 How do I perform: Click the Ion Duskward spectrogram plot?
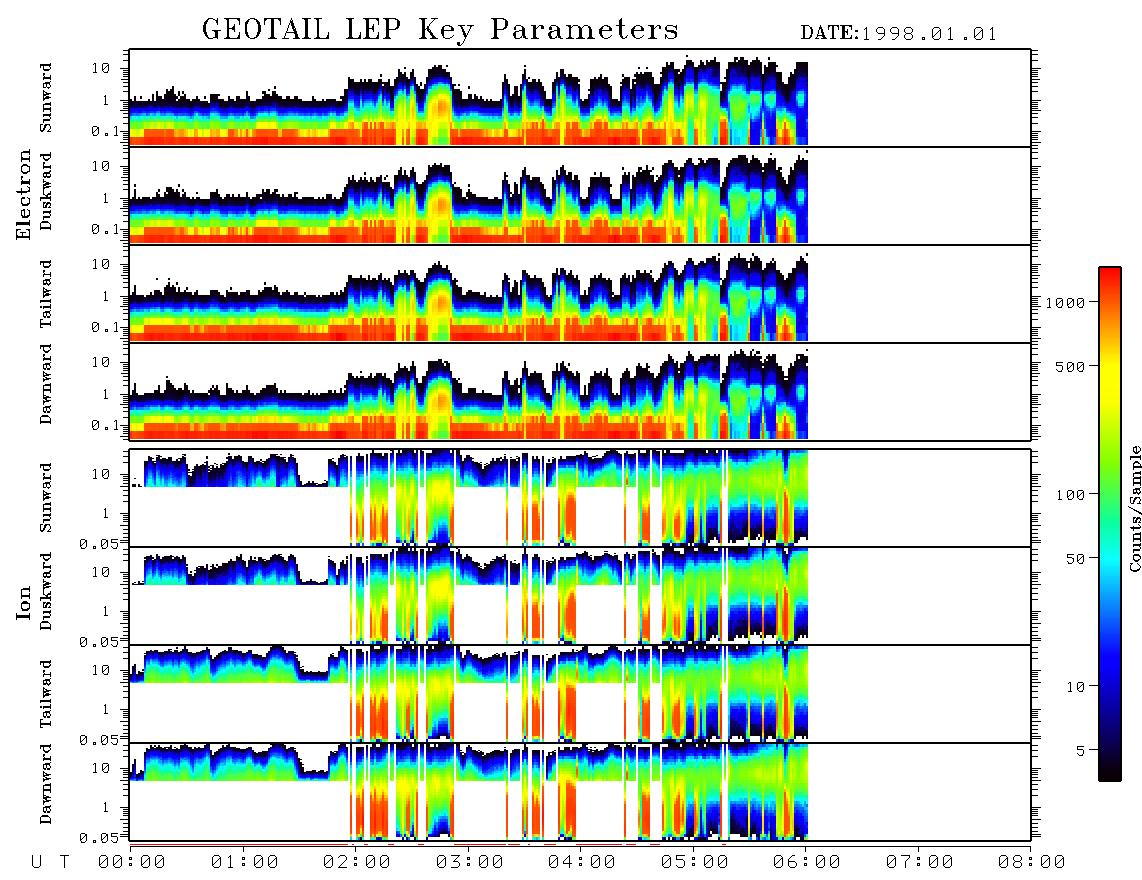coord(580,596)
